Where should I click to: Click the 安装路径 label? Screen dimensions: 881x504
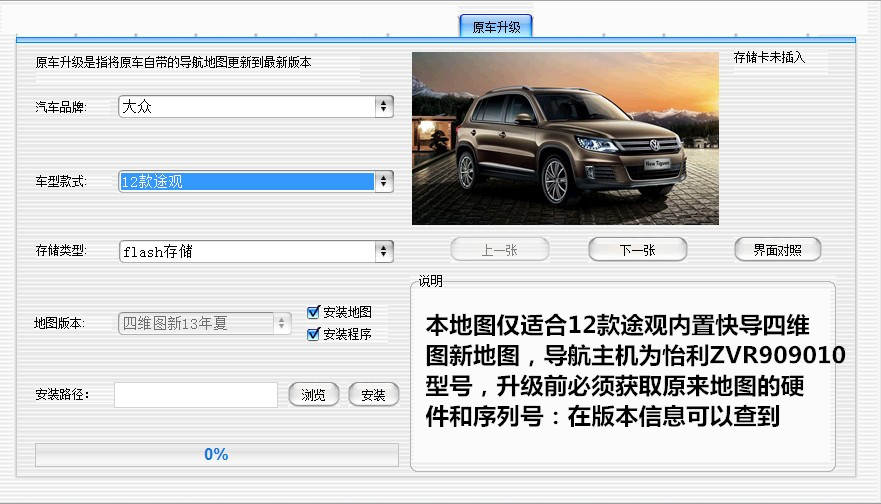pyautogui.click(x=62, y=394)
